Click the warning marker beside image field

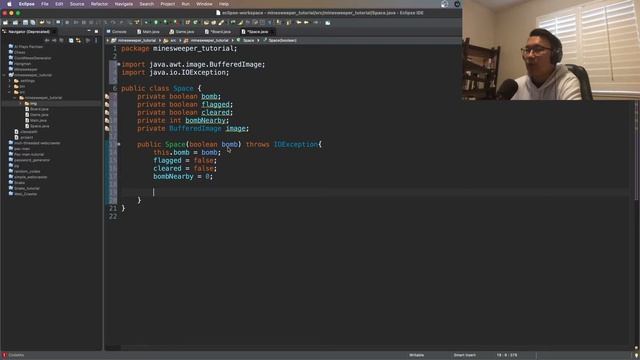pos(107,129)
